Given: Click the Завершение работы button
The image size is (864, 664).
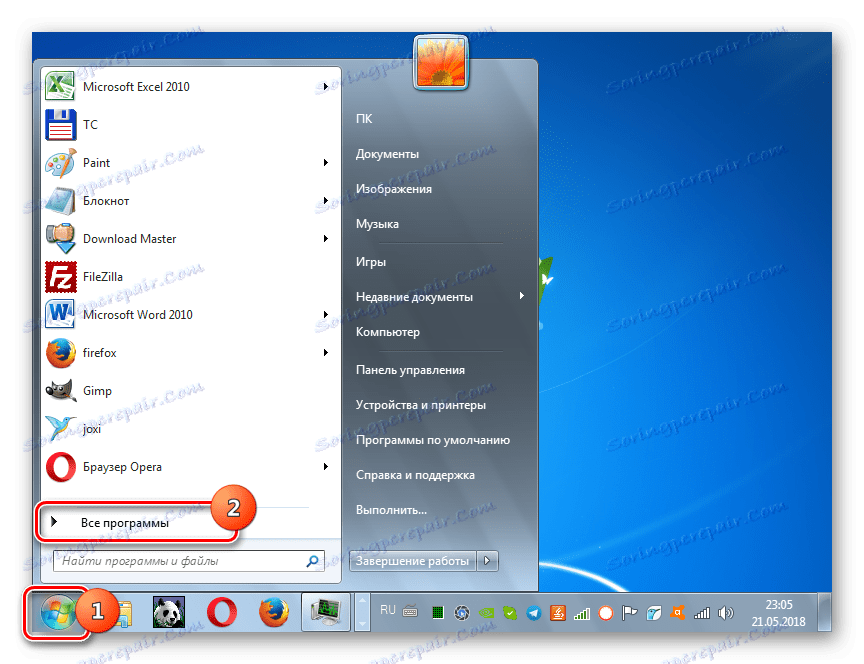Looking at the screenshot, I should click(413, 561).
